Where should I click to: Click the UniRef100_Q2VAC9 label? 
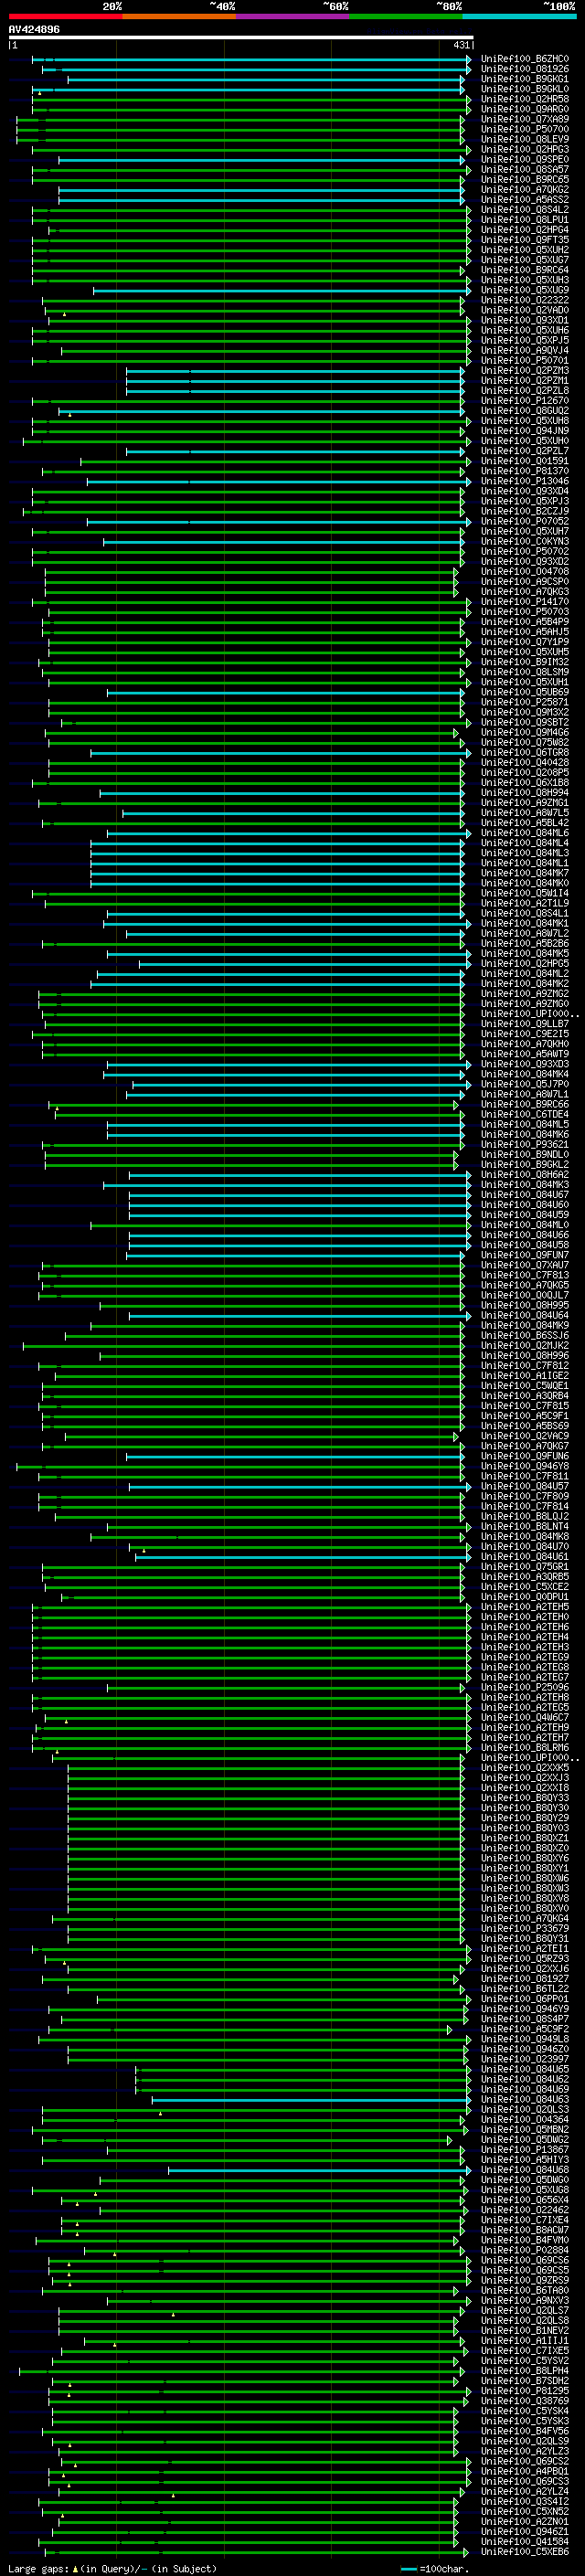[x=525, y=1435]
